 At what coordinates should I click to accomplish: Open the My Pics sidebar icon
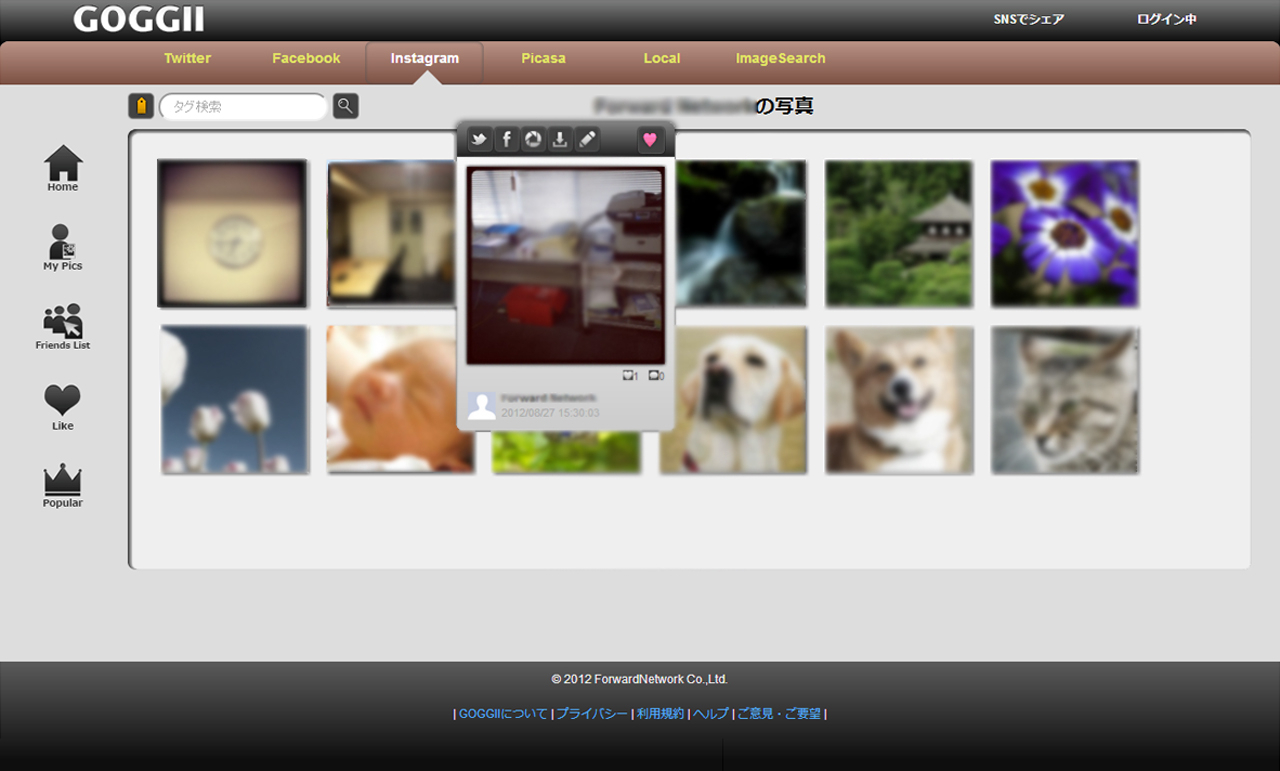pyautogui.click(x=63, y=247)
